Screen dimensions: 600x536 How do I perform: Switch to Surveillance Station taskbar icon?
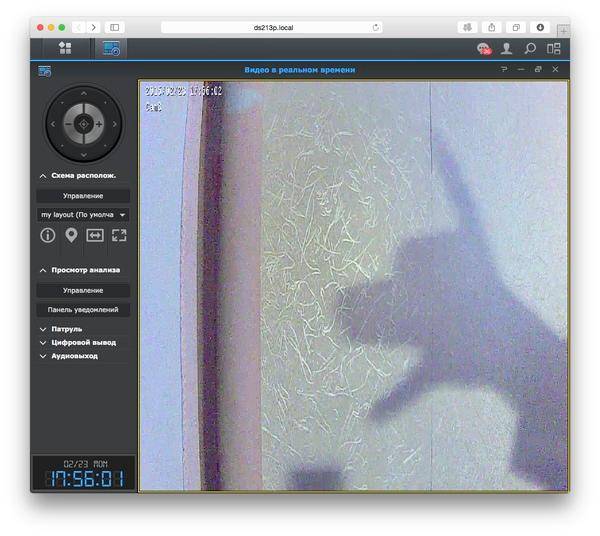[x=111, y=49]
